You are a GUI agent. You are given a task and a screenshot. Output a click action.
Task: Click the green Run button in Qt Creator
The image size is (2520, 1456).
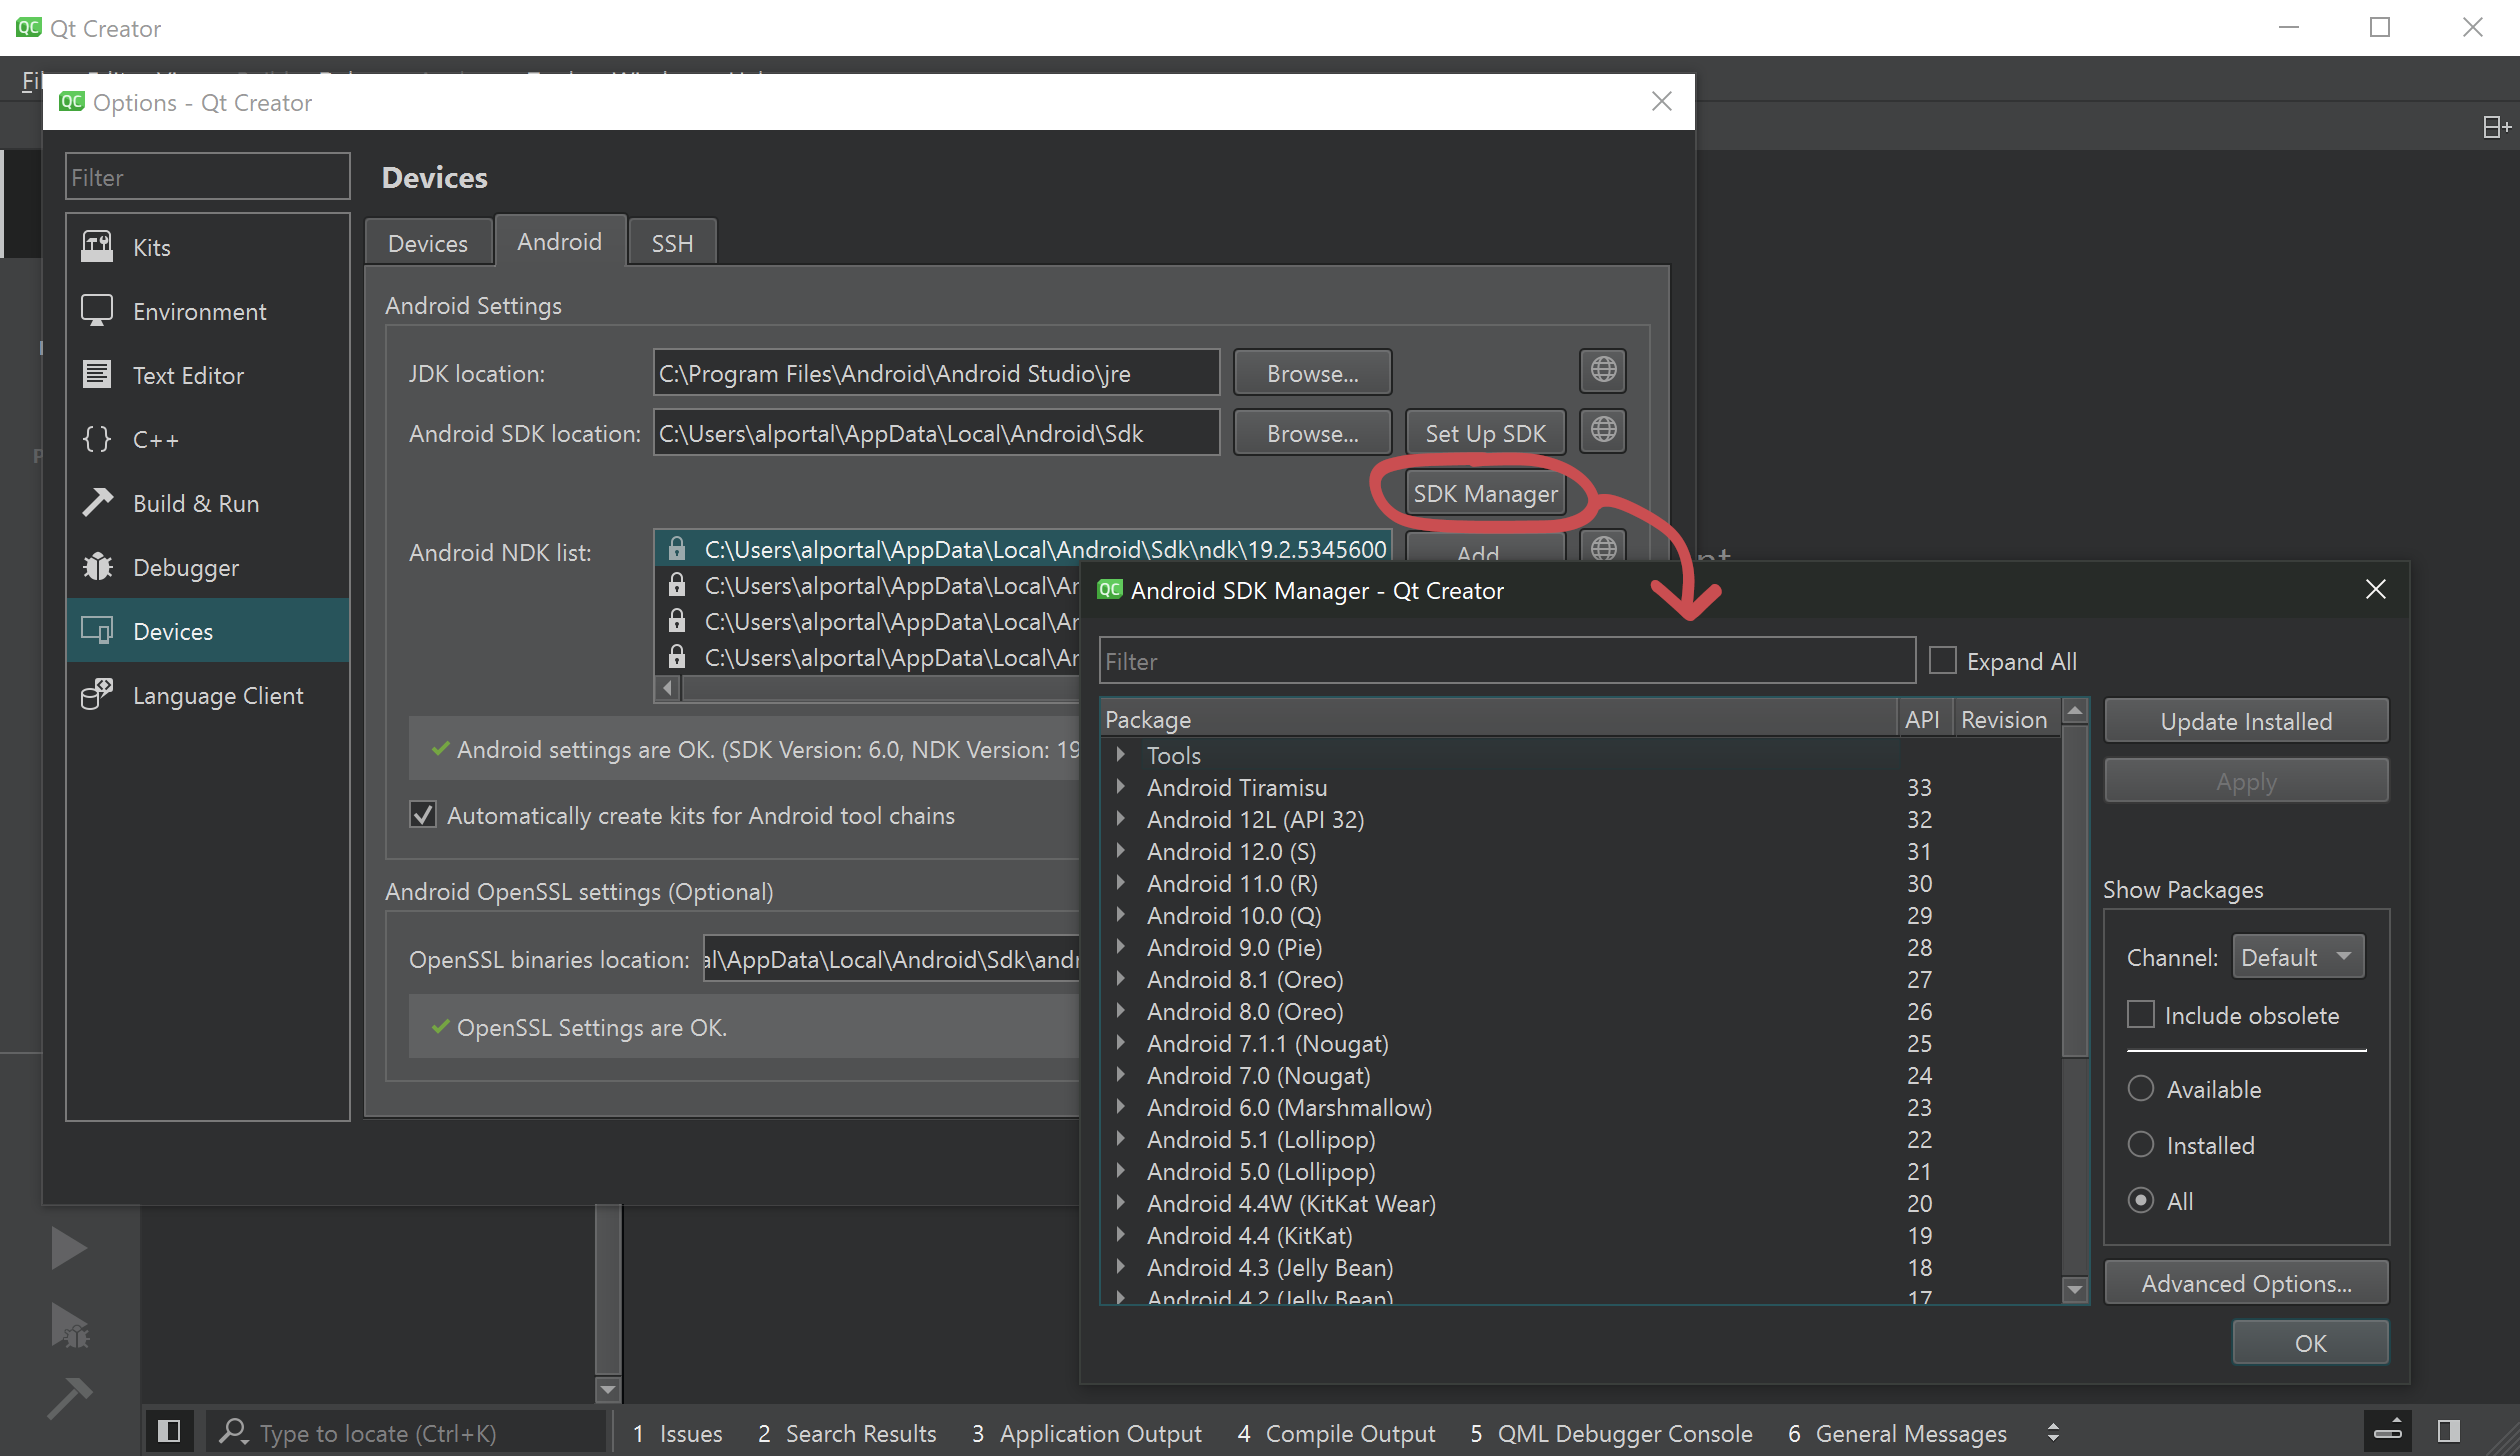point(69,1248)
